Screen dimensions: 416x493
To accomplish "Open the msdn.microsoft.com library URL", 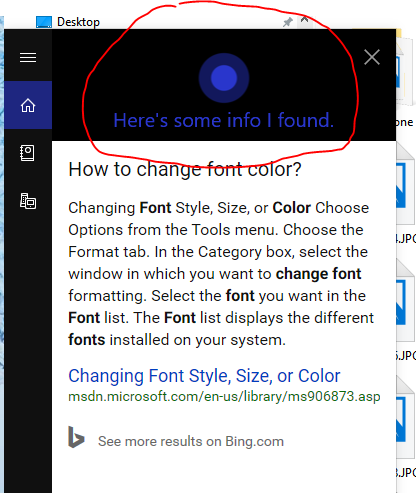I will (224, 397).
